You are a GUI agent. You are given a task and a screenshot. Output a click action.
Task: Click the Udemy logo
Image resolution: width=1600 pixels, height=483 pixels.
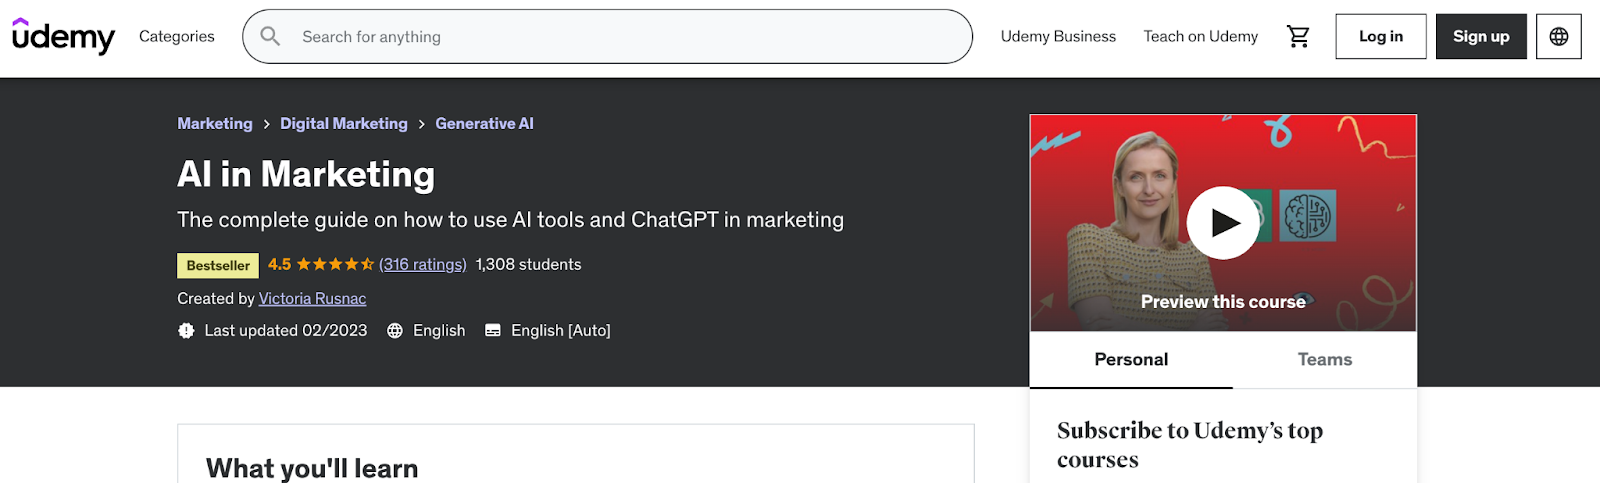(x=63, y=36)
